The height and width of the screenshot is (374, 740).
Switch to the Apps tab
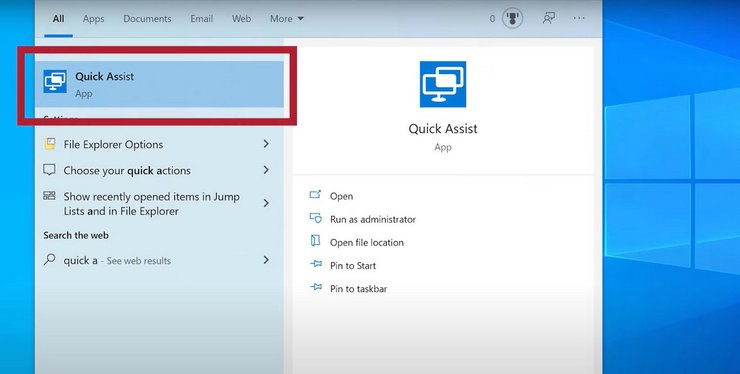[93, 19]
